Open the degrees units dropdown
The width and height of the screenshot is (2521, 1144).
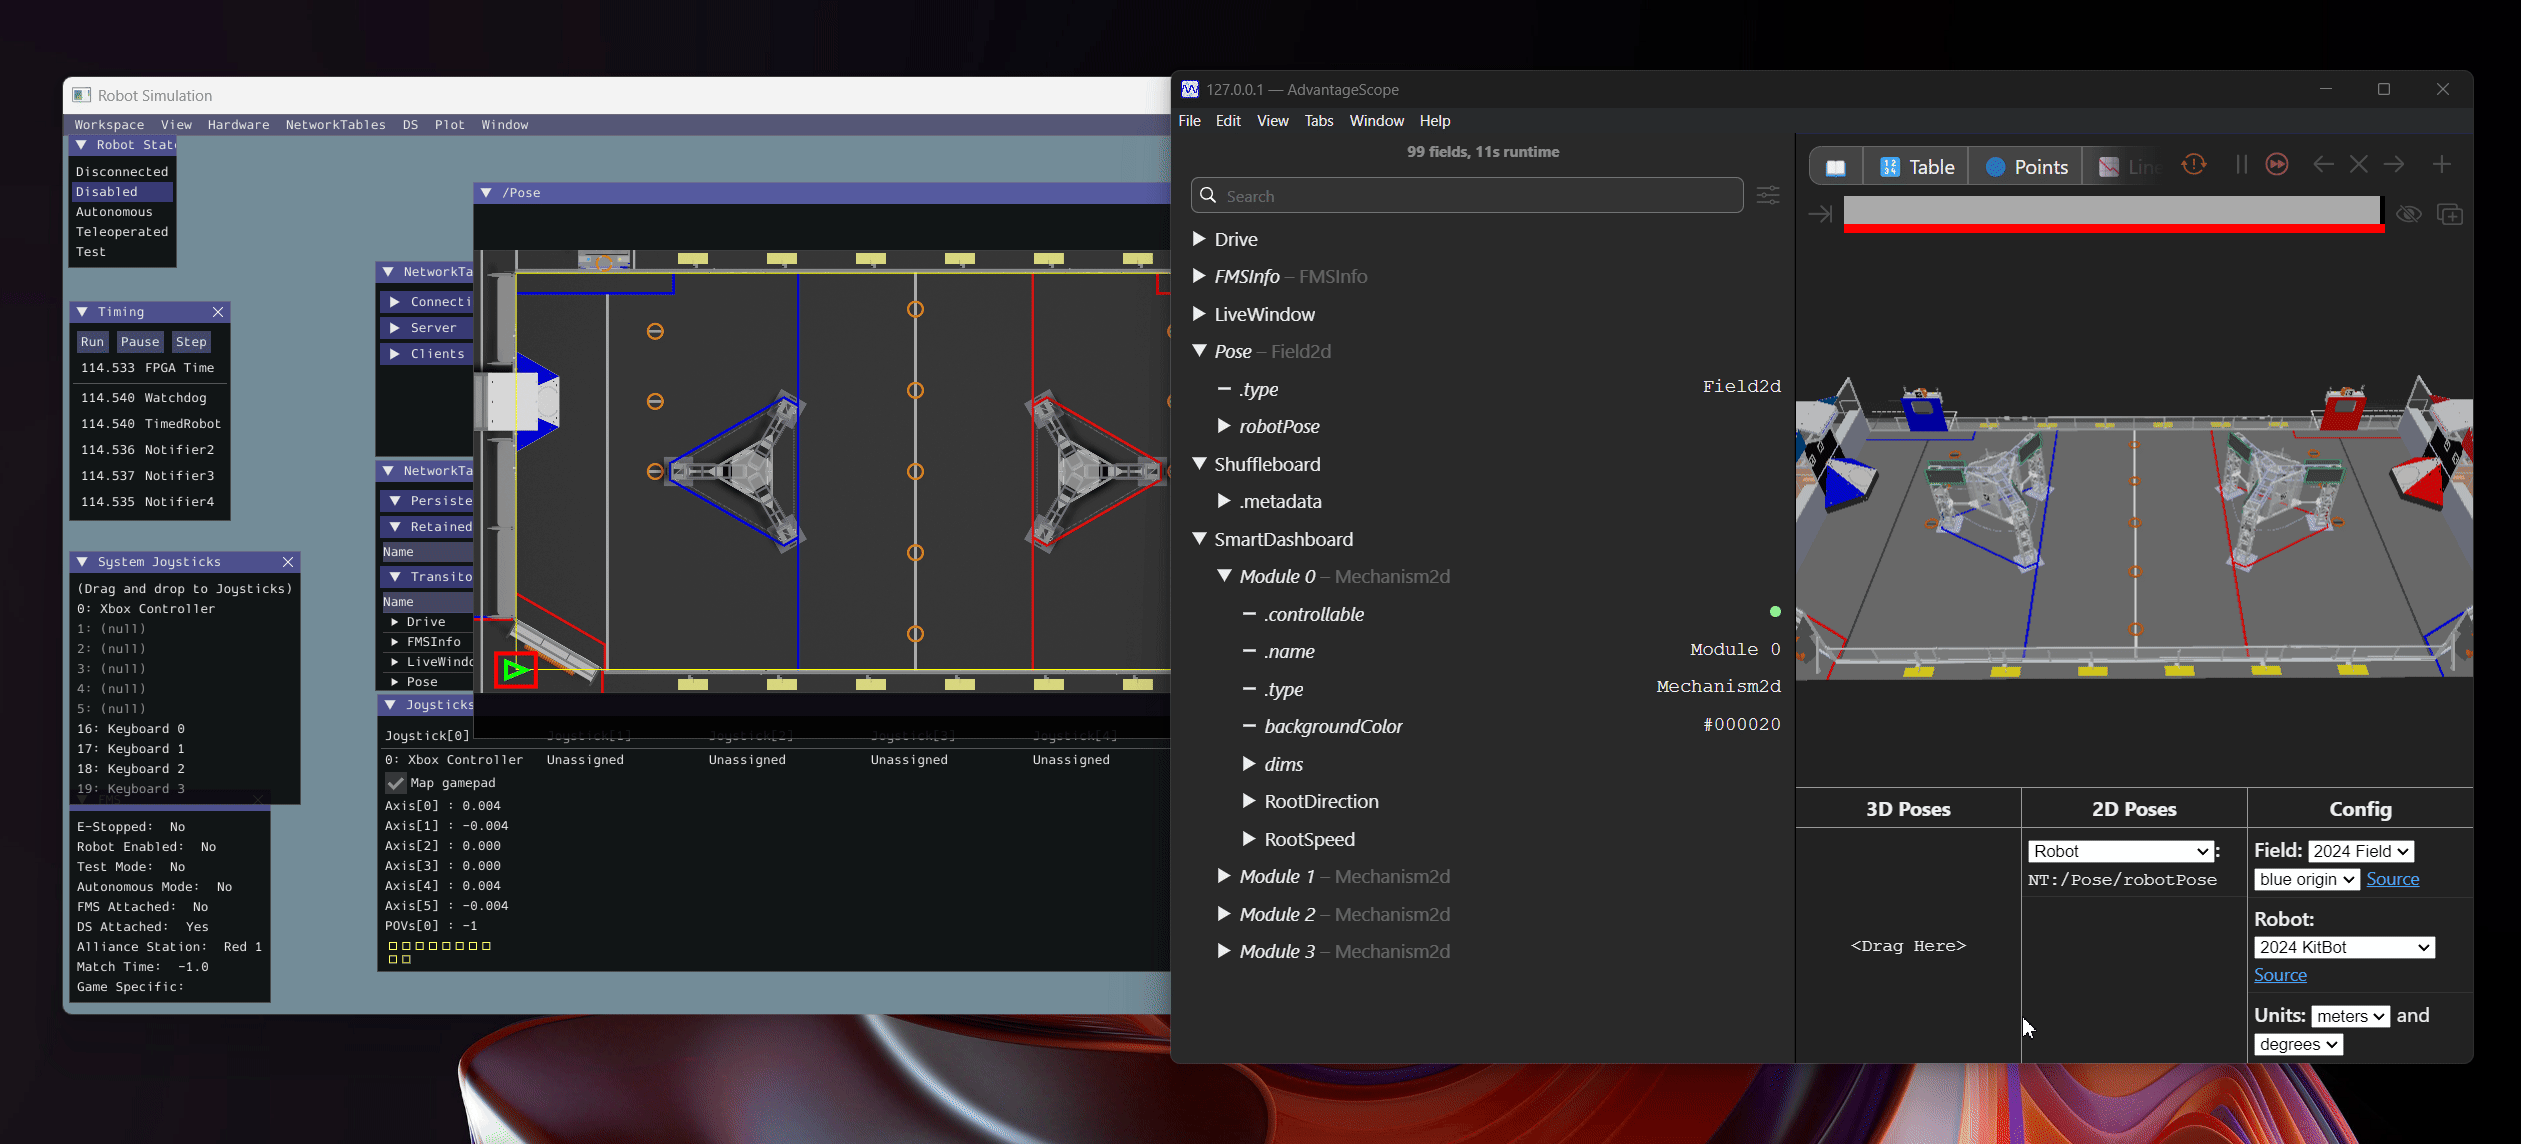click(x=2298, y=1044)
